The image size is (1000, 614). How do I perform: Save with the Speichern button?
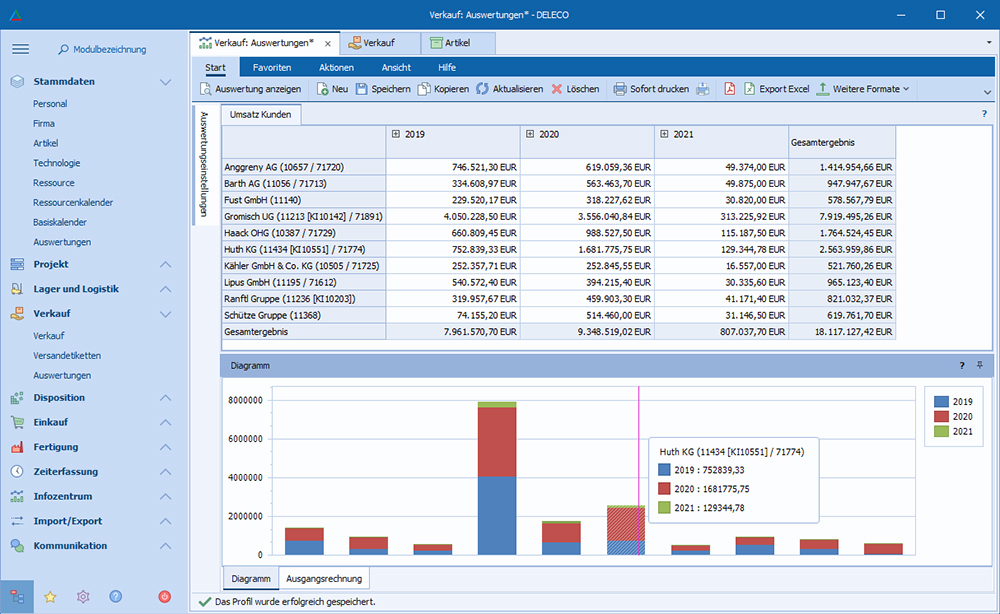point(383,89)
